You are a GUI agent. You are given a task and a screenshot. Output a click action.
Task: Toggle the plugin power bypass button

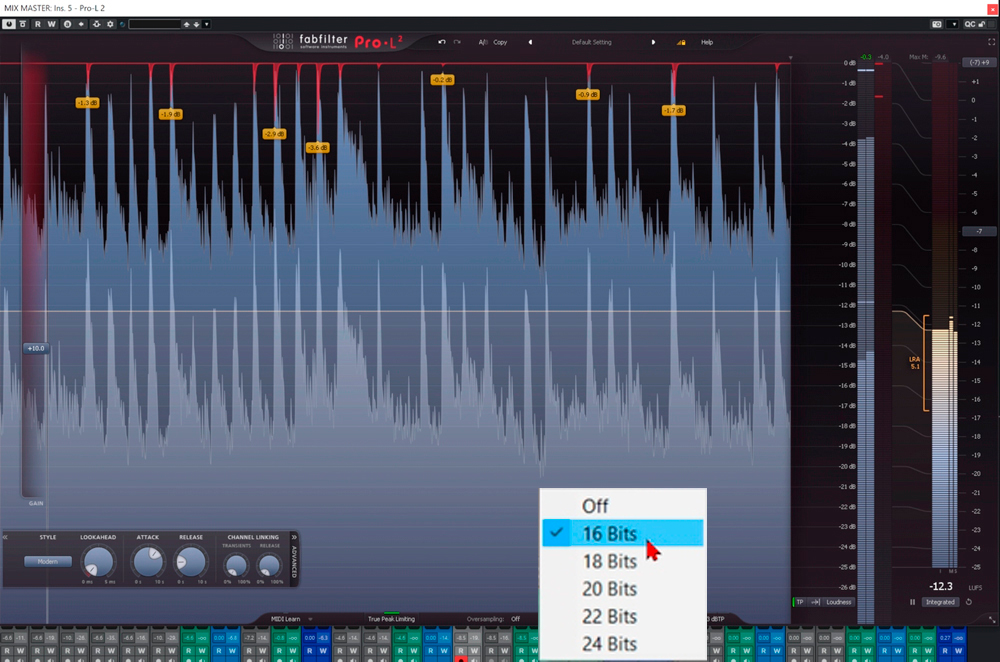coord(8,24)
